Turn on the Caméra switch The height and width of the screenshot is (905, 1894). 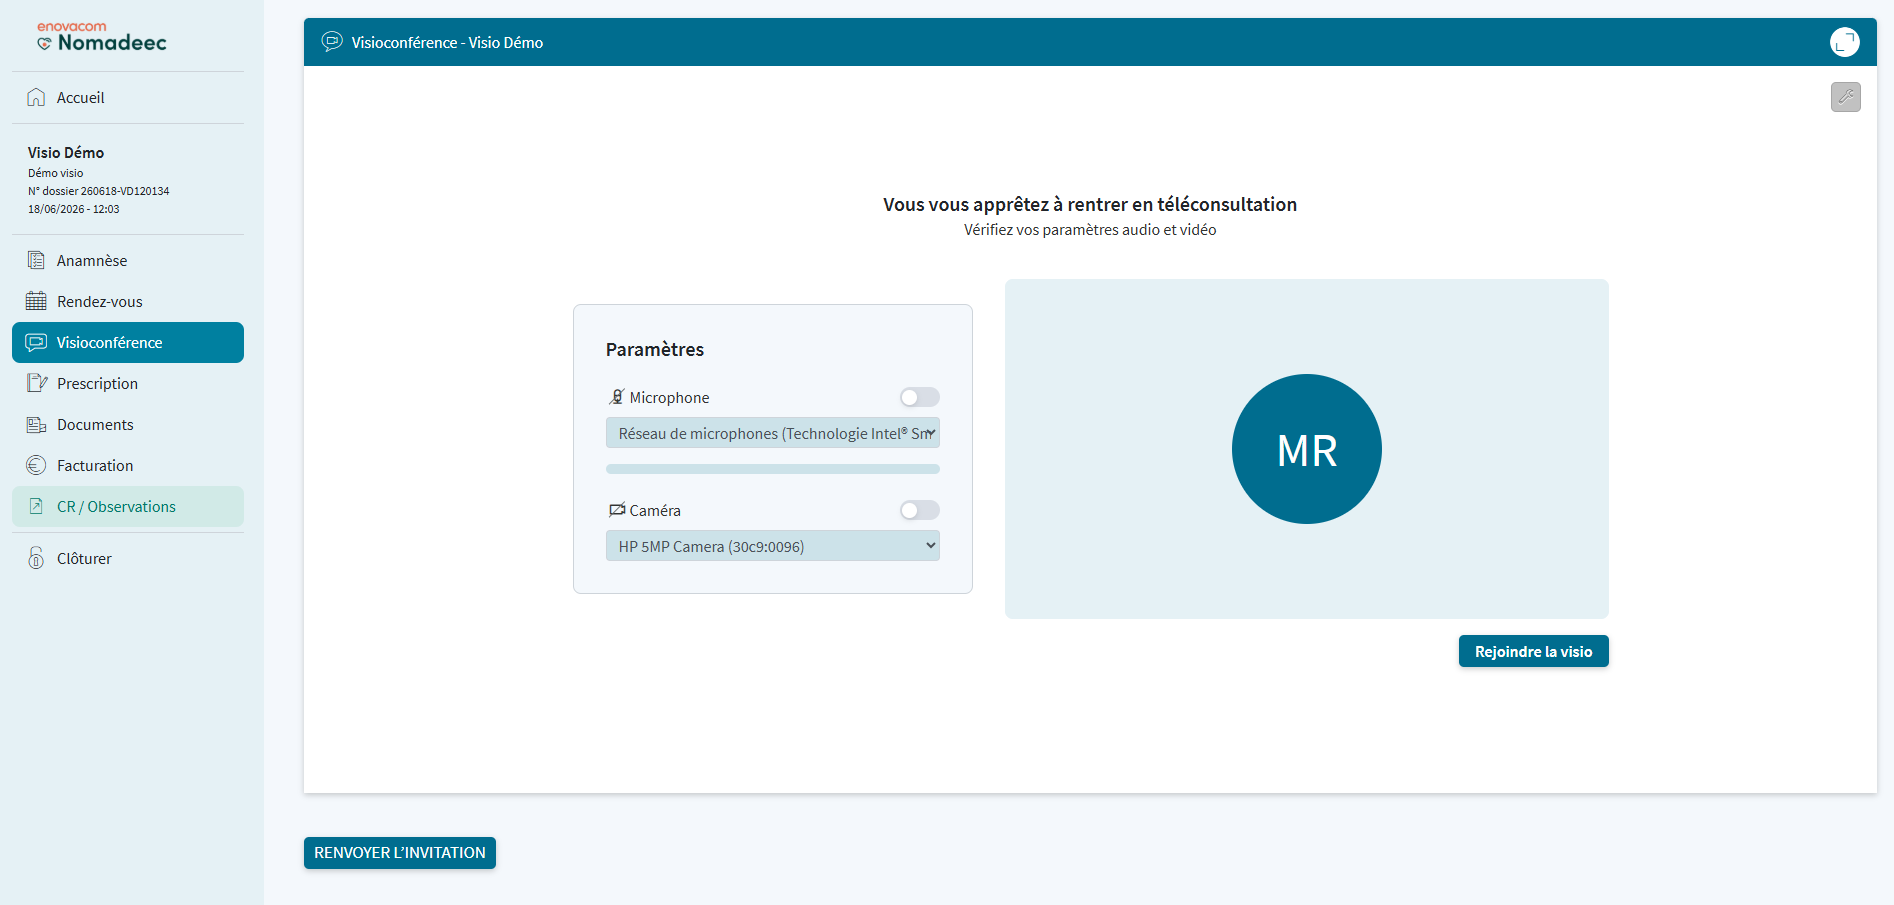coord(920,510)
